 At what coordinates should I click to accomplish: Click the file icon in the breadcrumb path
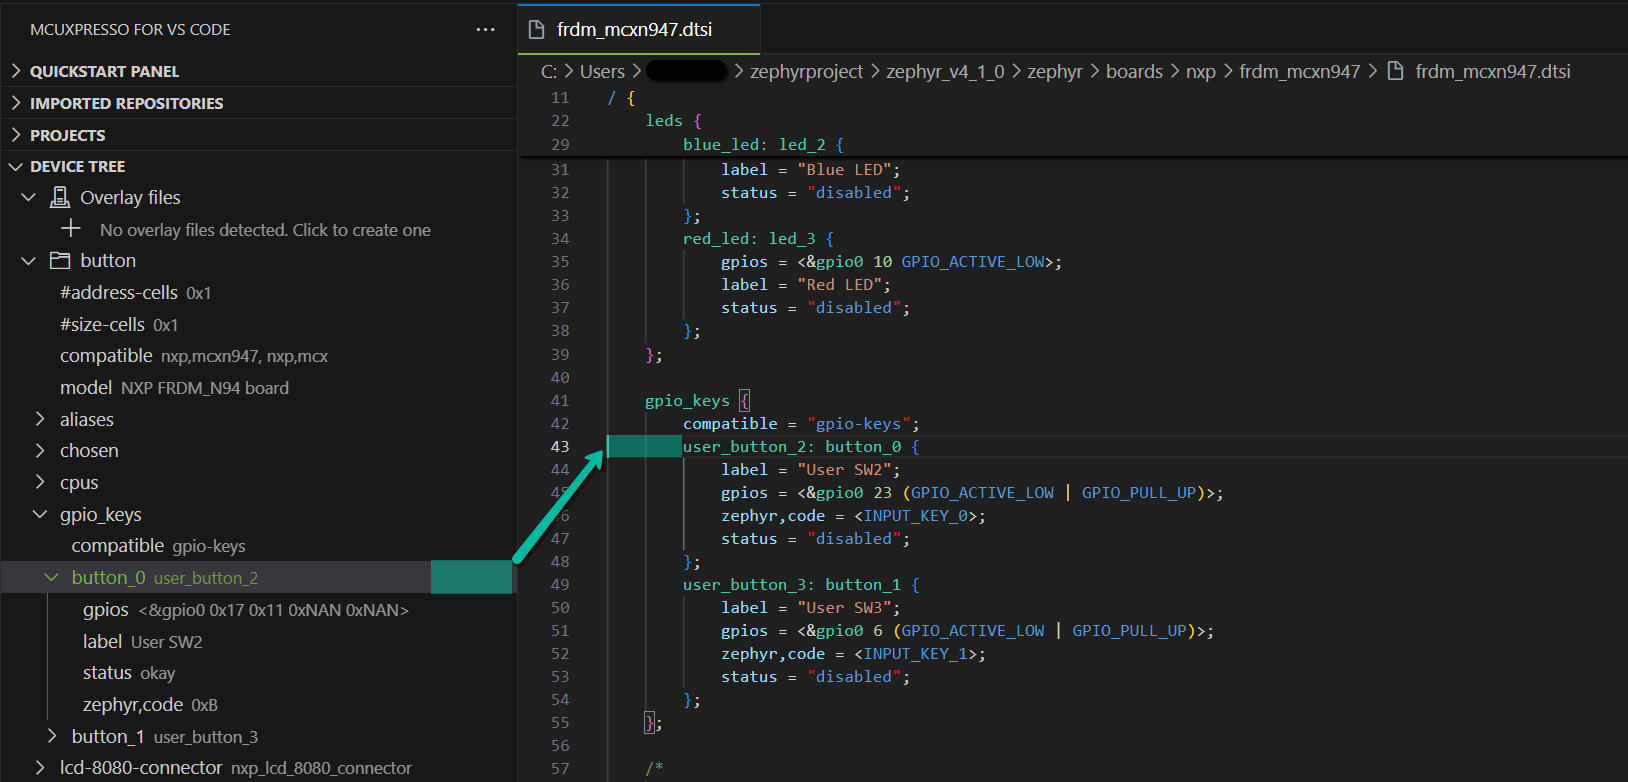tap(1396, 71)
